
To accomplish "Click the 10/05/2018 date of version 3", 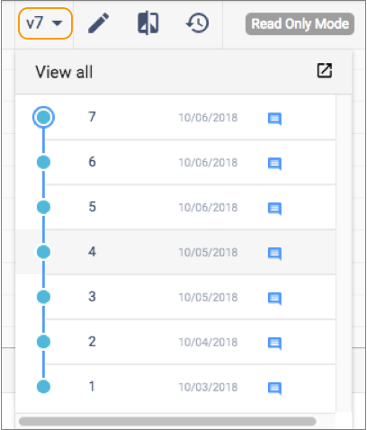I will click(208, 297).
